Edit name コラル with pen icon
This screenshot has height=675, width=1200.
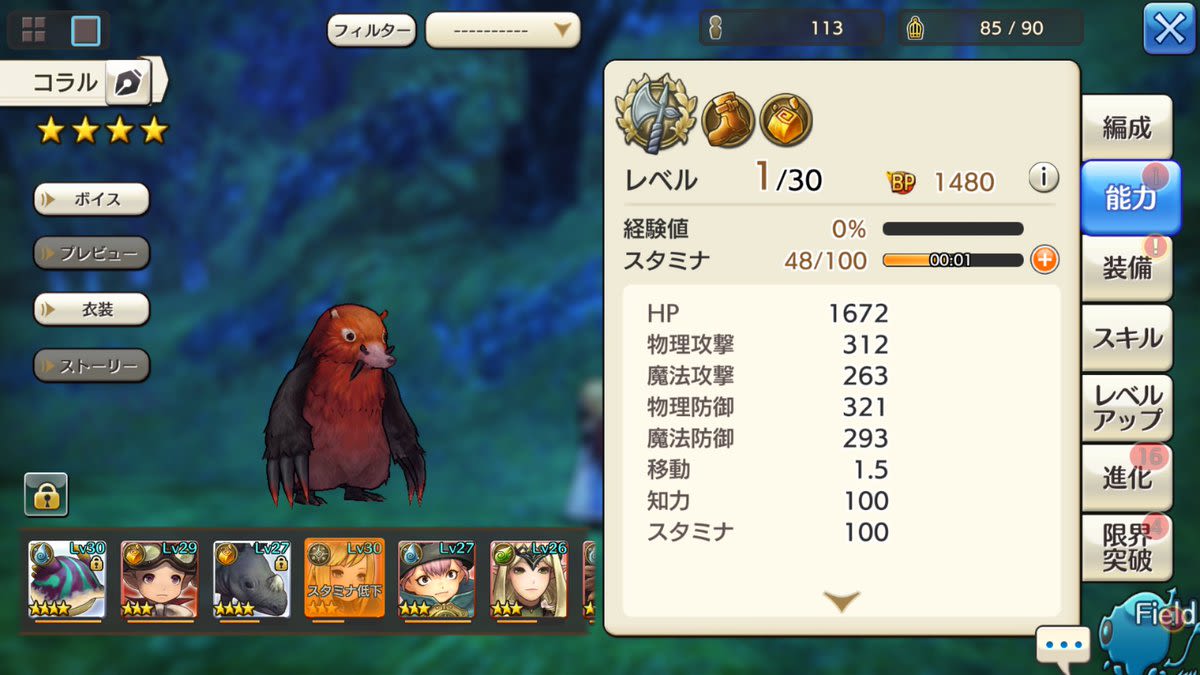tap(129, 83)
